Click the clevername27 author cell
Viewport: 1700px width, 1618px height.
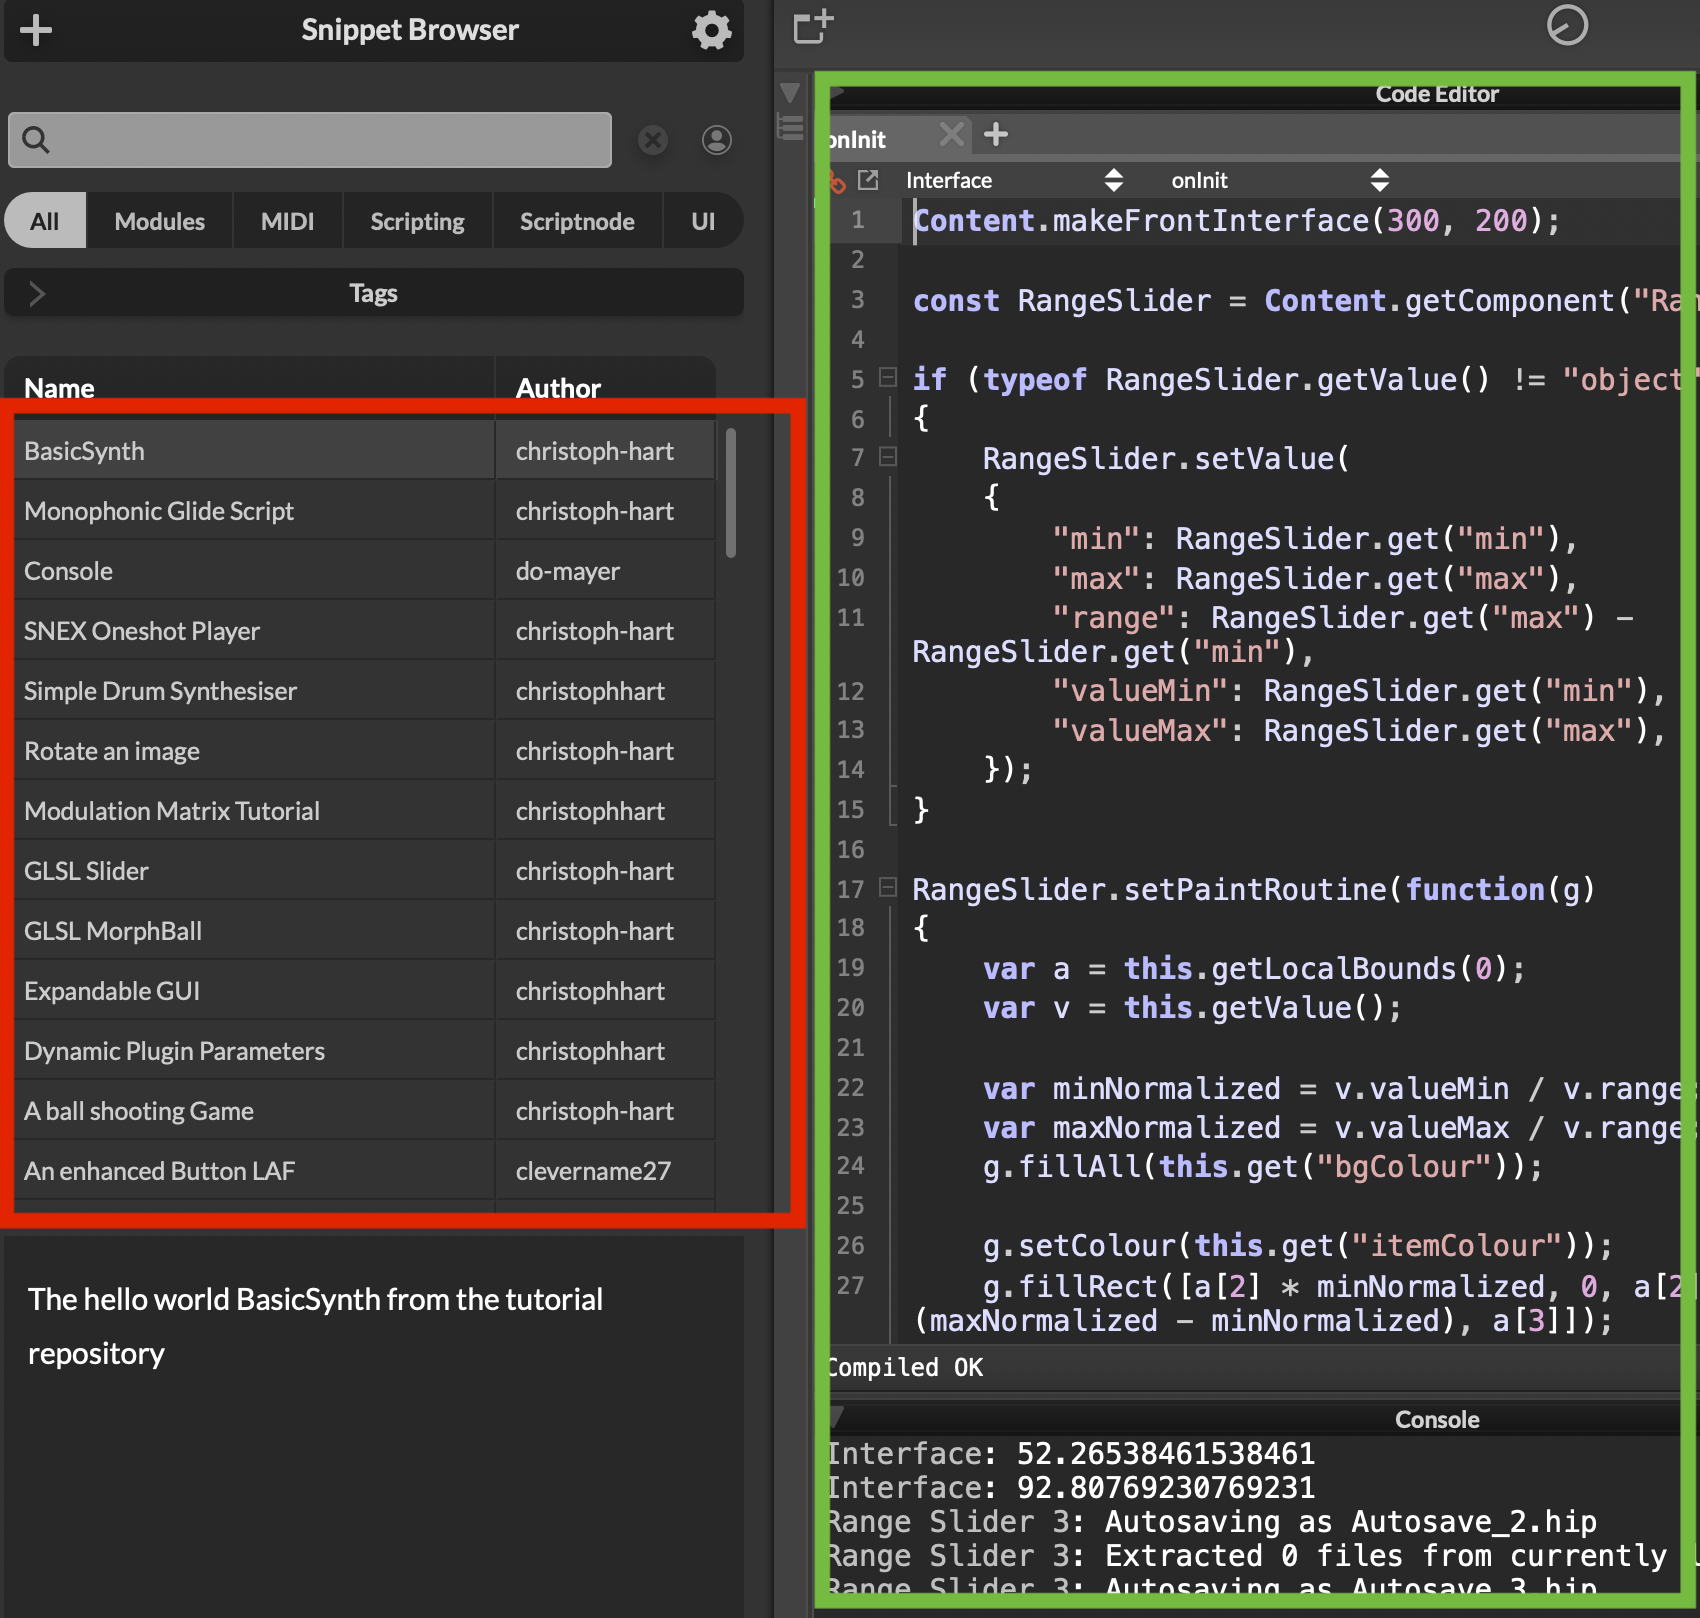coord(605,1171)
